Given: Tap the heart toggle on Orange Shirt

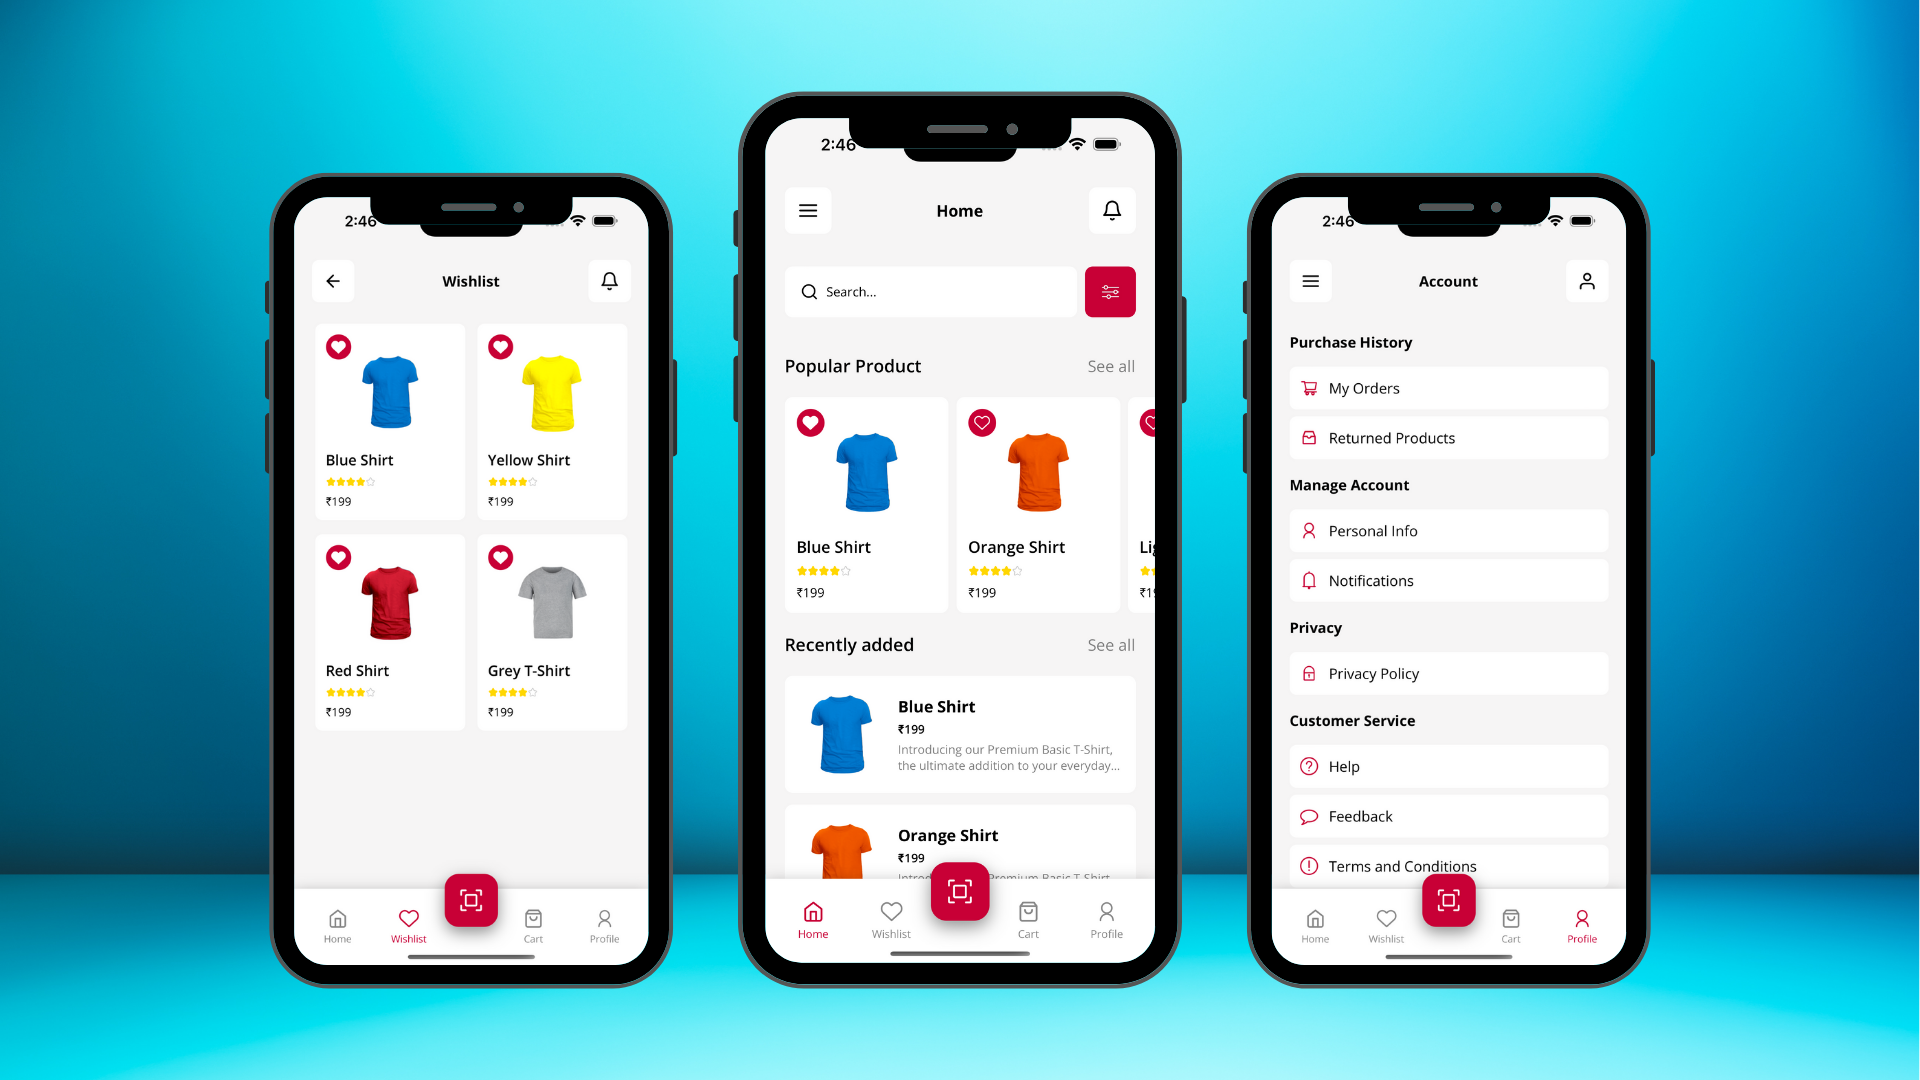Looking at the screenshot, I should pyautogui.click(x=982, y=422).
